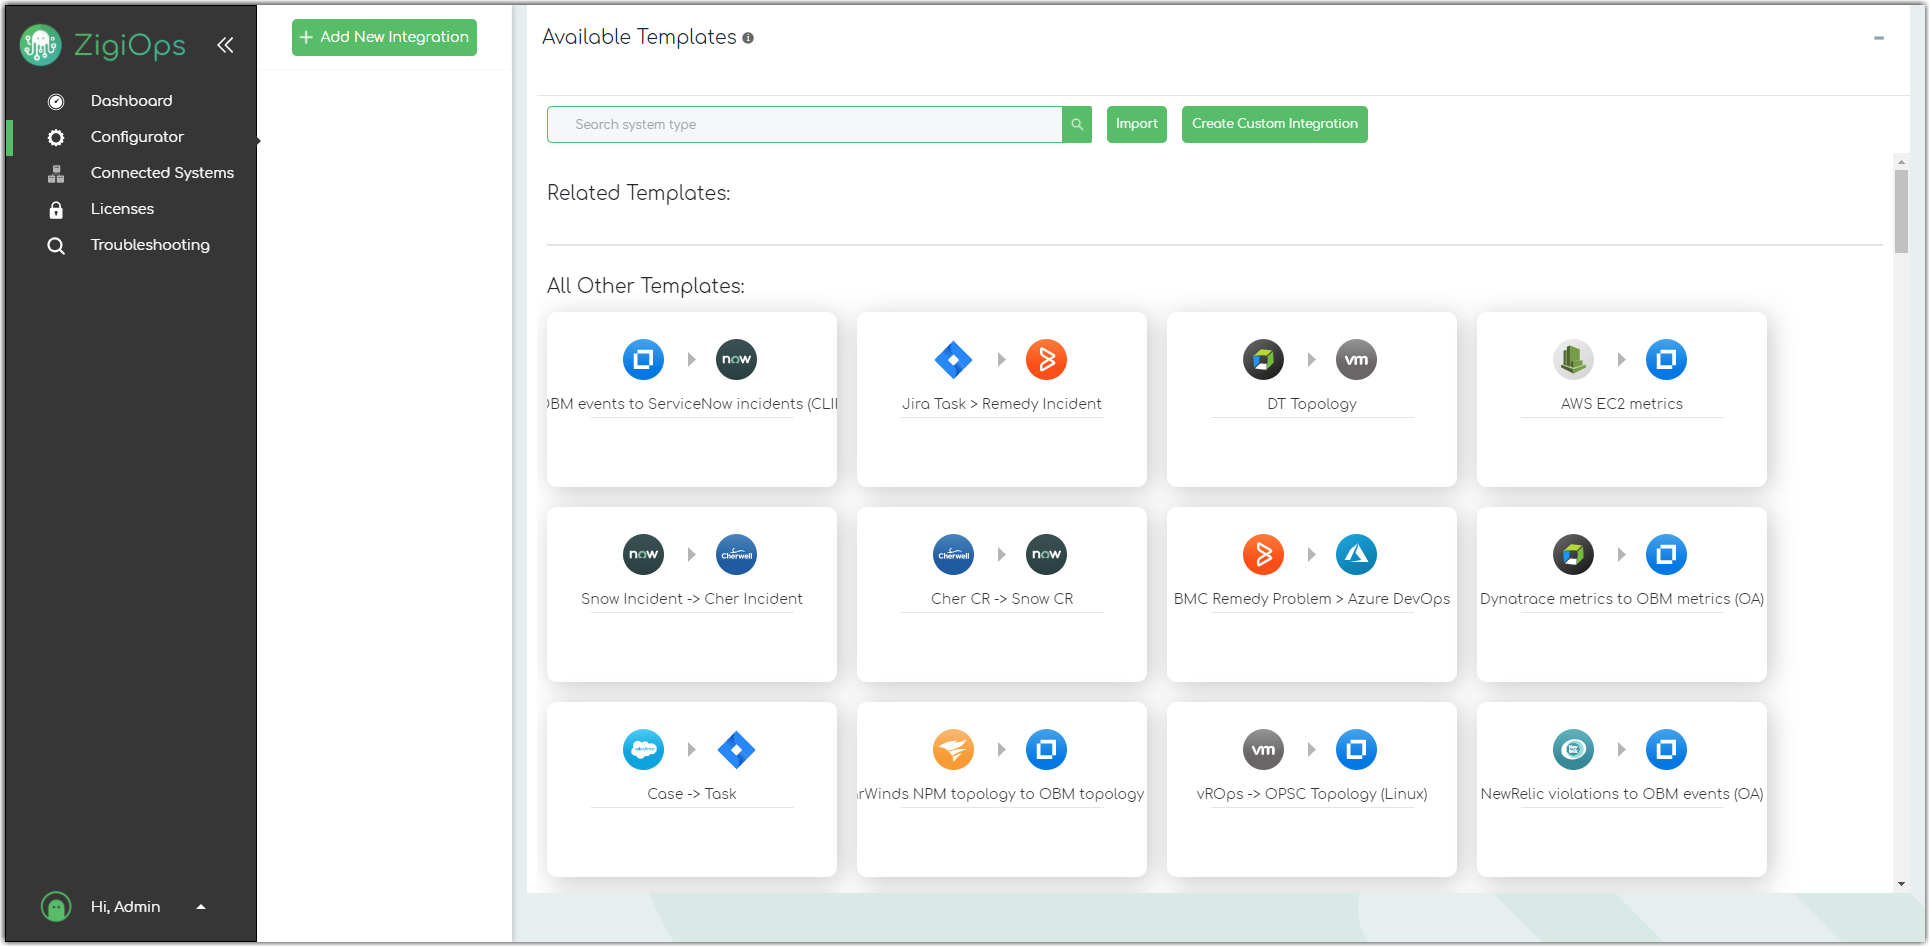Click the Salesforce icon in Case -> Task card
Image resolution: width=1930 pixels, height=947 pixels.
click(x=643, y=750)
